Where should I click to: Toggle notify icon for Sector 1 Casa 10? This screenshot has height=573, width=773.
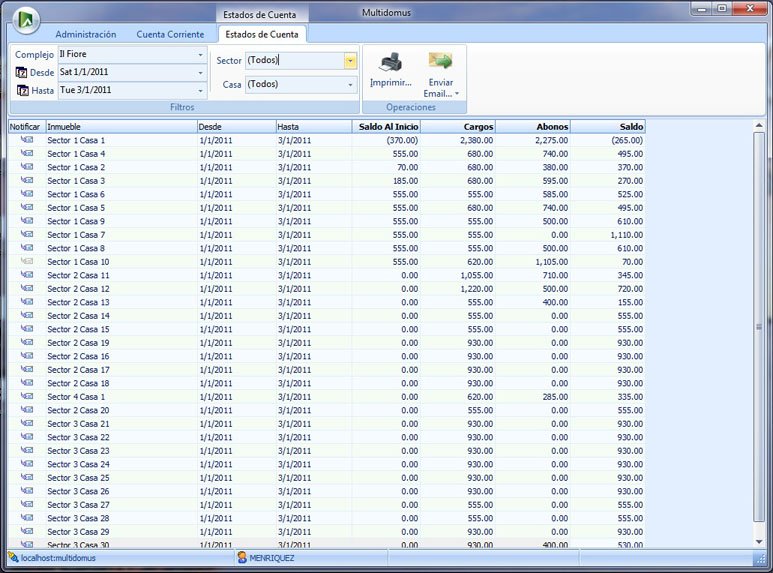(26, 261)
